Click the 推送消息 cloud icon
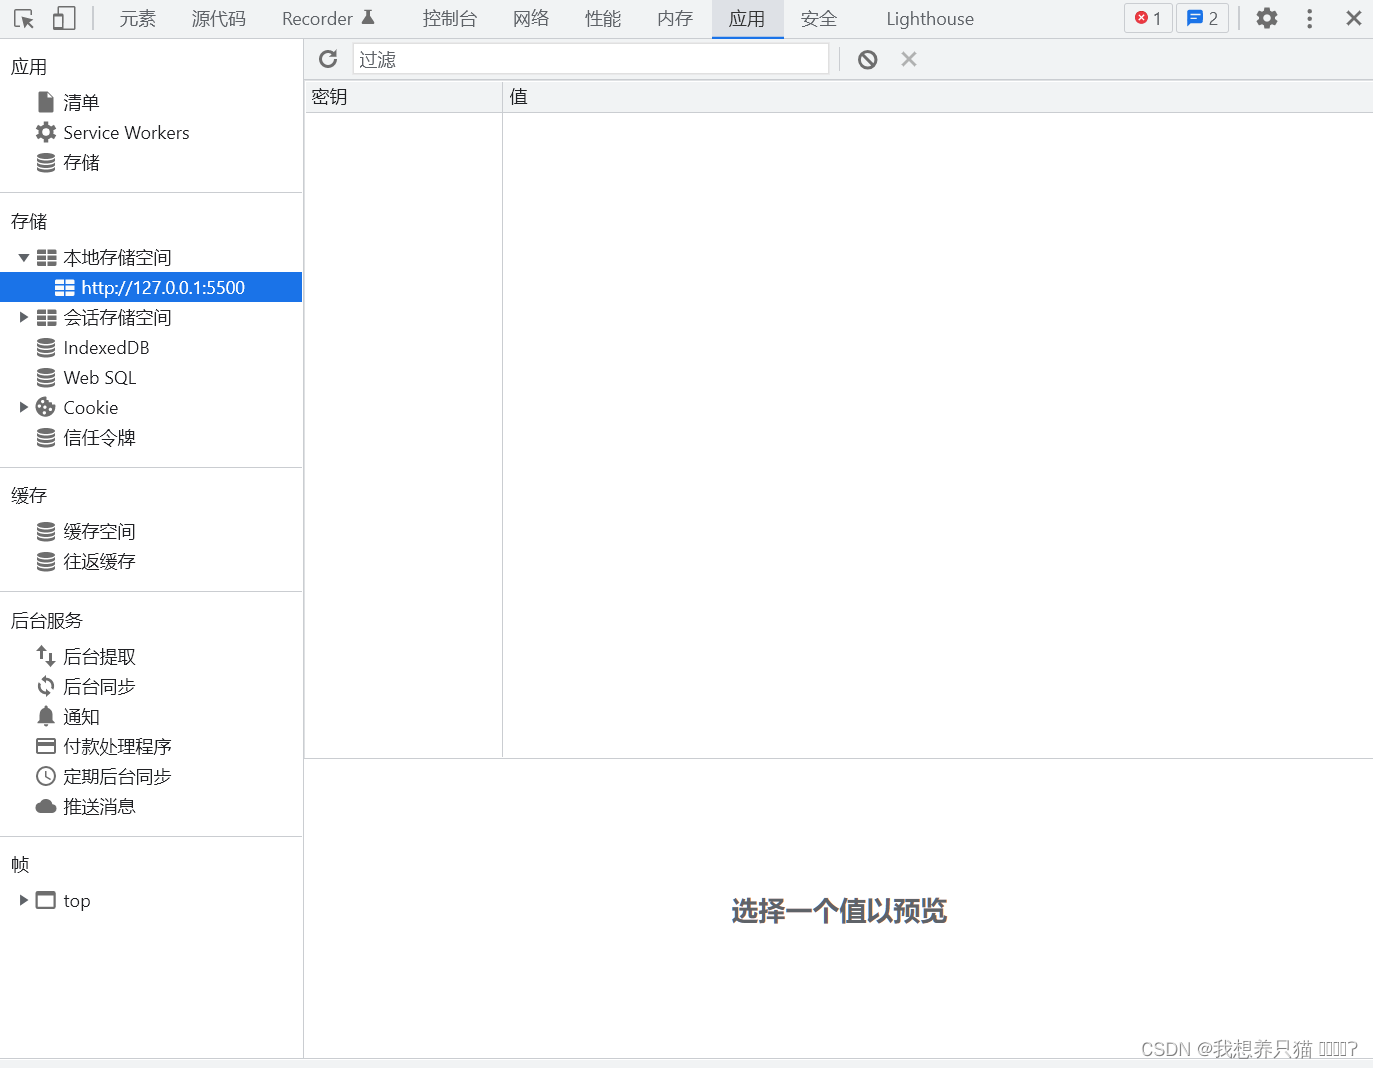Image resolution: width=1373 pixels, height=1068 pixels. (46, 806)
